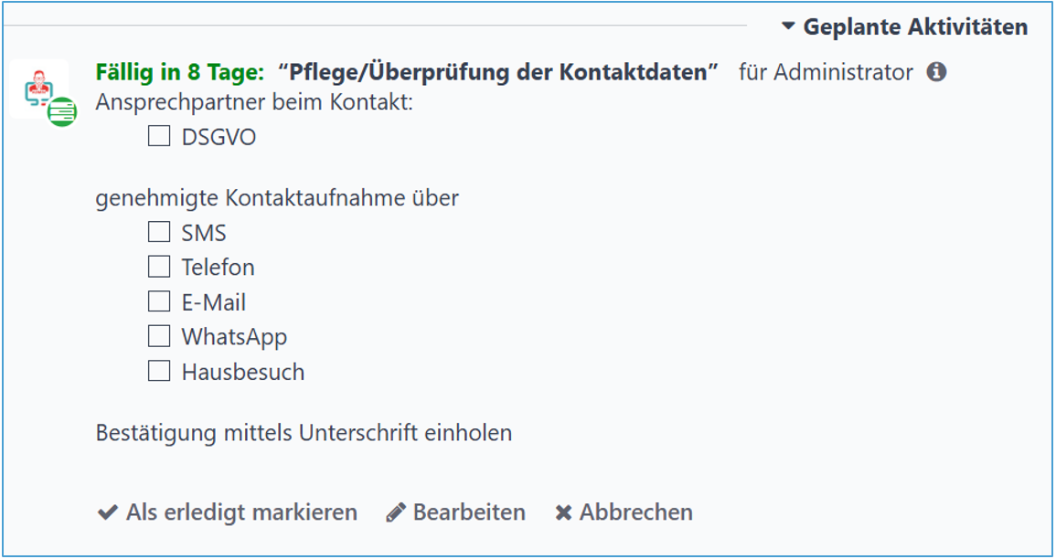Toggle the E-Mail checkbox

click(159, 302)
